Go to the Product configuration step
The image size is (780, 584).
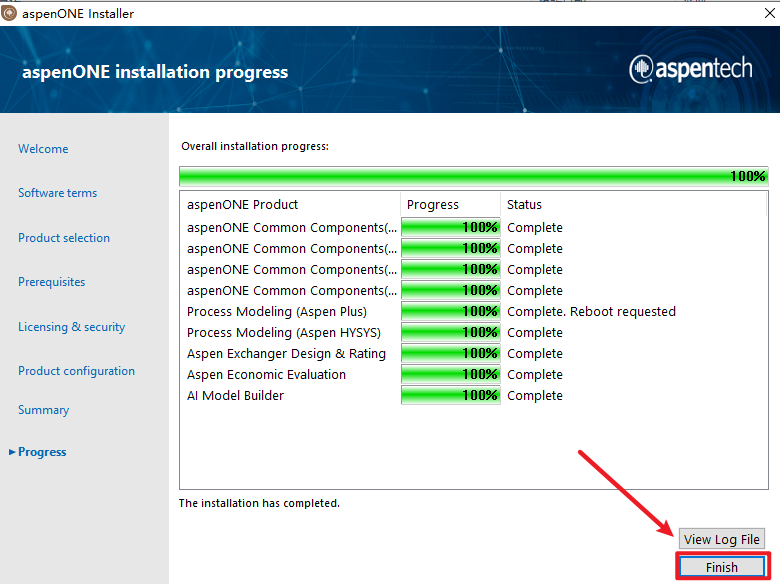pos(76,371)
